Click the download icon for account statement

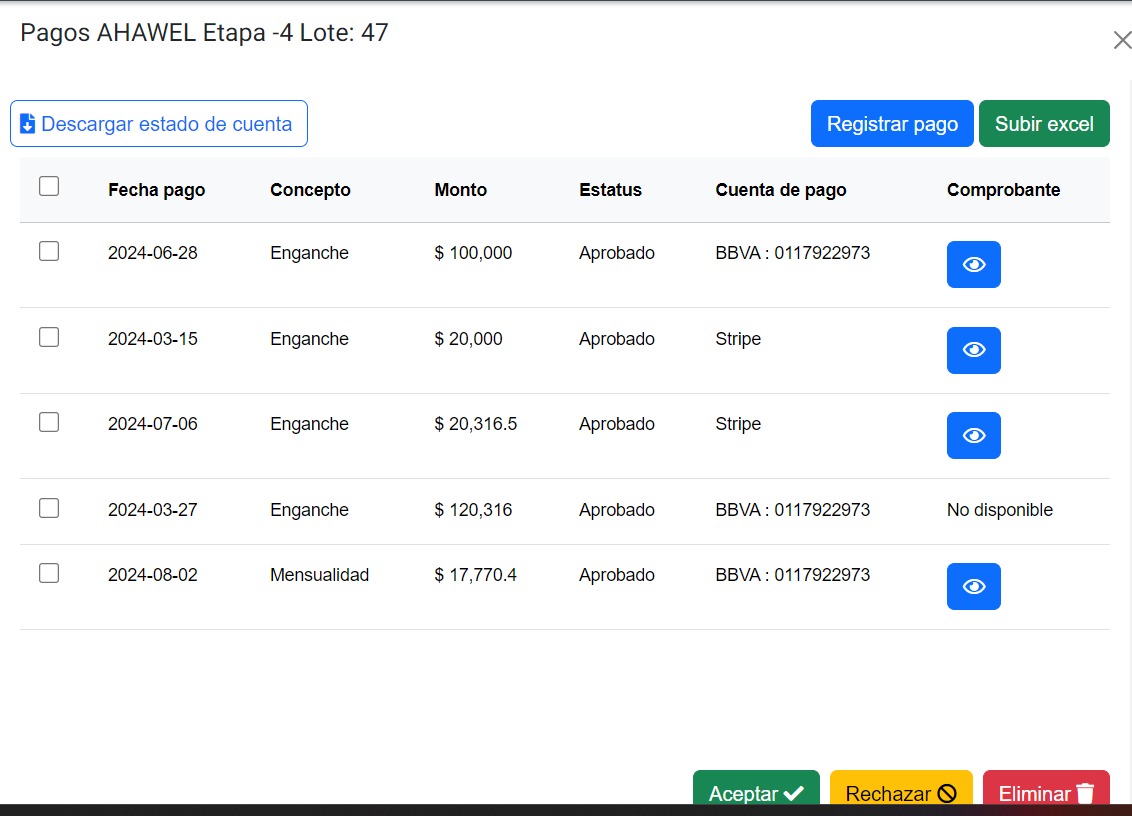click(x=28, y=124)
